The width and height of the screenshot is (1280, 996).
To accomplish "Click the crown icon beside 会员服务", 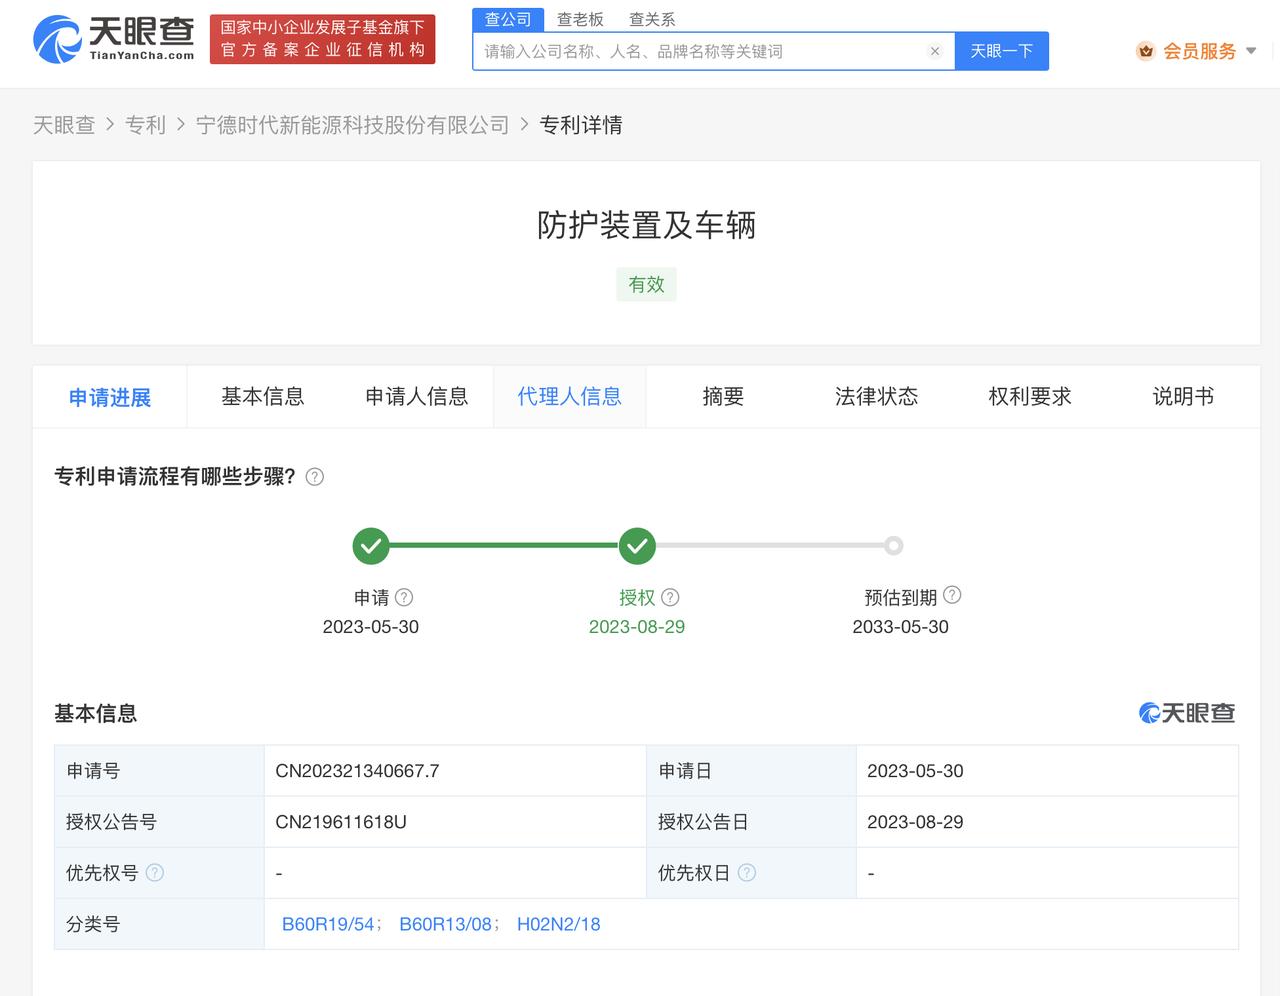I will pos(1145,51).
